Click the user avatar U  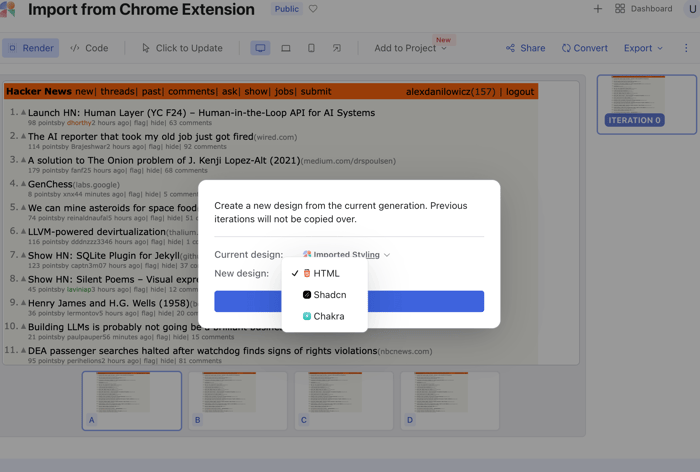[x=692, y=9]
